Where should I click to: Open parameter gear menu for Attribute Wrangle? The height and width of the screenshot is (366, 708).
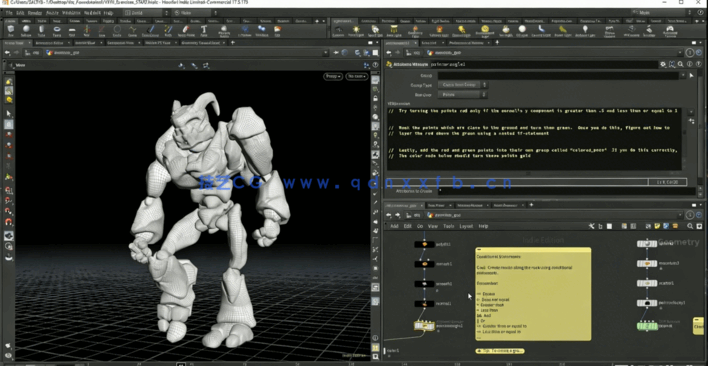coord(663,65)
